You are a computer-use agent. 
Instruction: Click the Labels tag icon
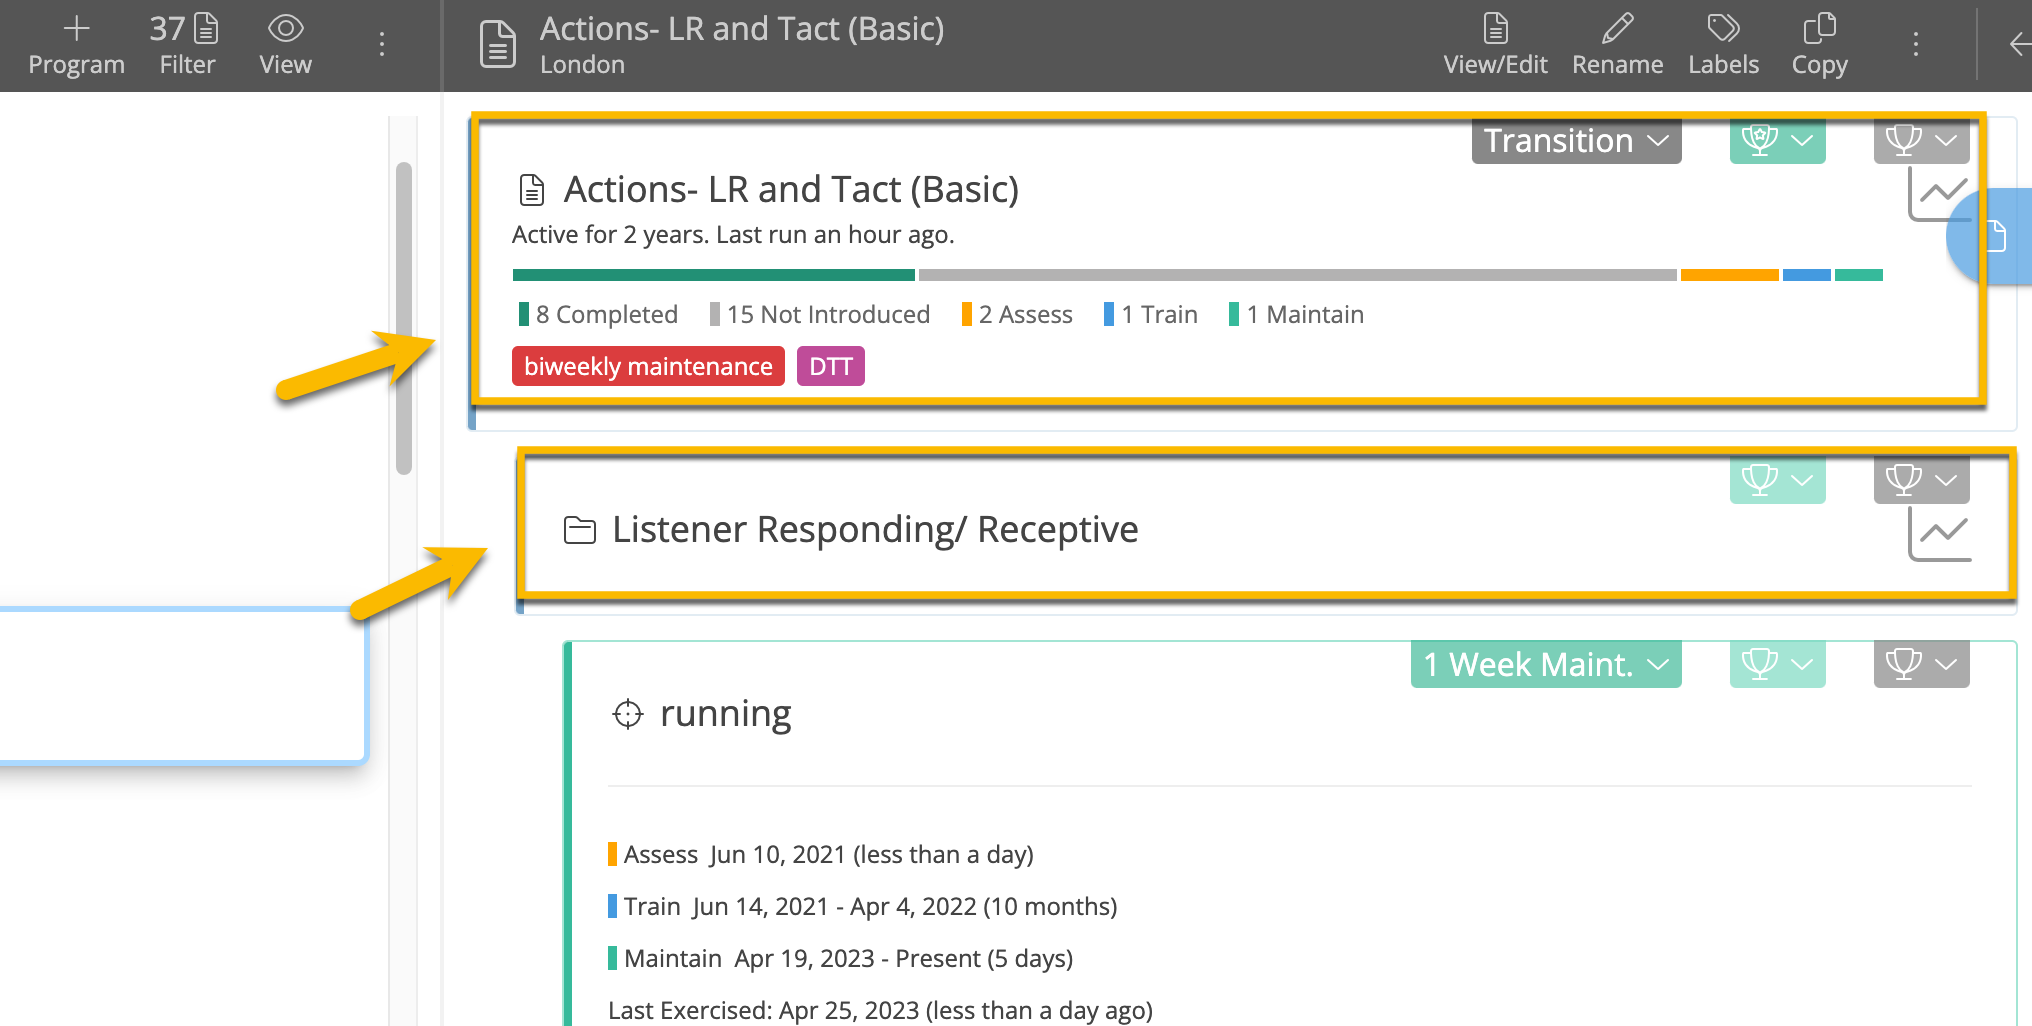pyautogui.click(x=1723, y=45)
